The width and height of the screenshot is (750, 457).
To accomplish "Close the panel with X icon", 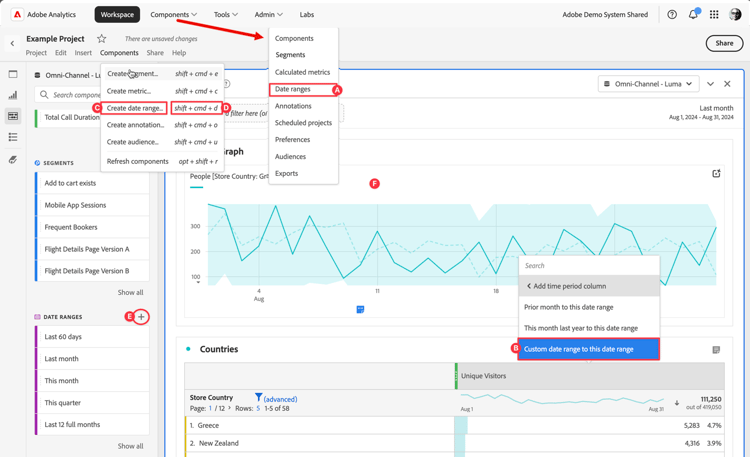I will (727, 84).
